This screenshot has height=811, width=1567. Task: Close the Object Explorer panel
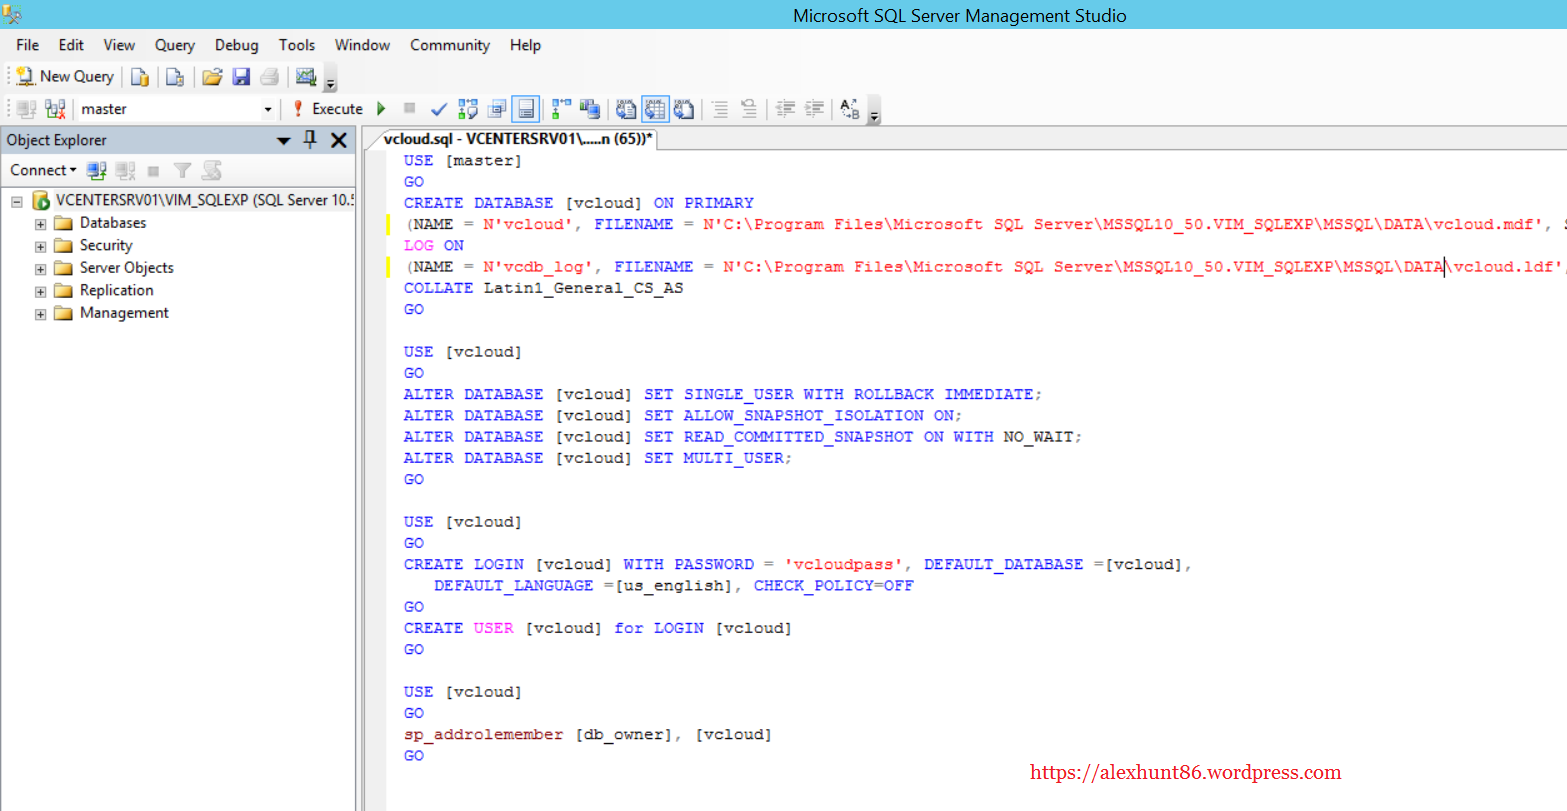339,140
